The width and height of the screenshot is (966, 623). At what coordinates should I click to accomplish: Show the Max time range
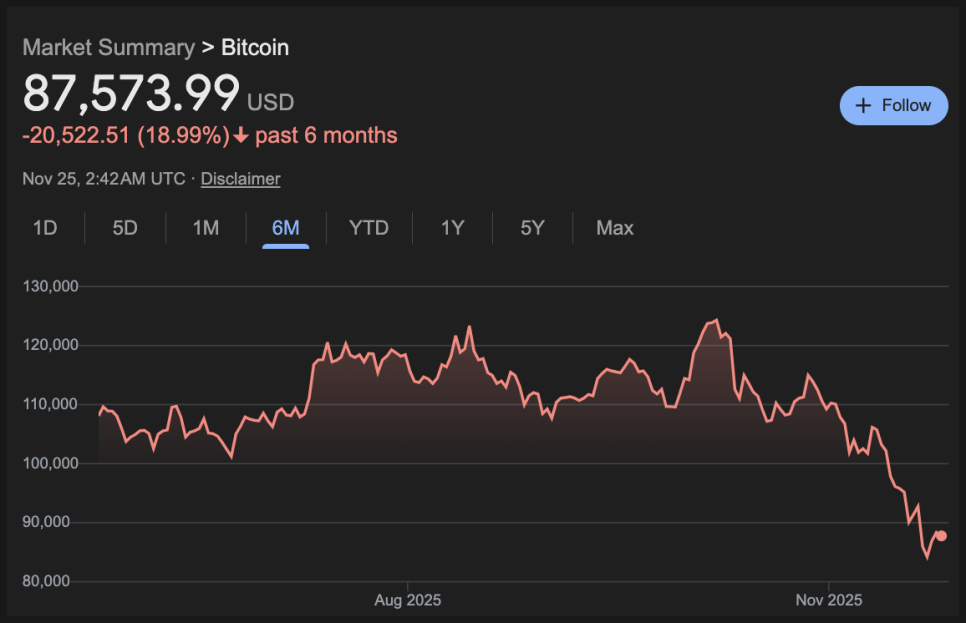[615, 228]
